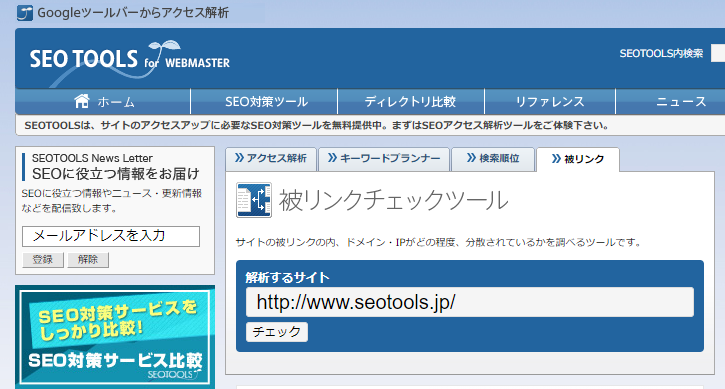Click the Googleツールバーからアクセス解析 title text
This screenshot has height=389, width=725.
point(133,13)
